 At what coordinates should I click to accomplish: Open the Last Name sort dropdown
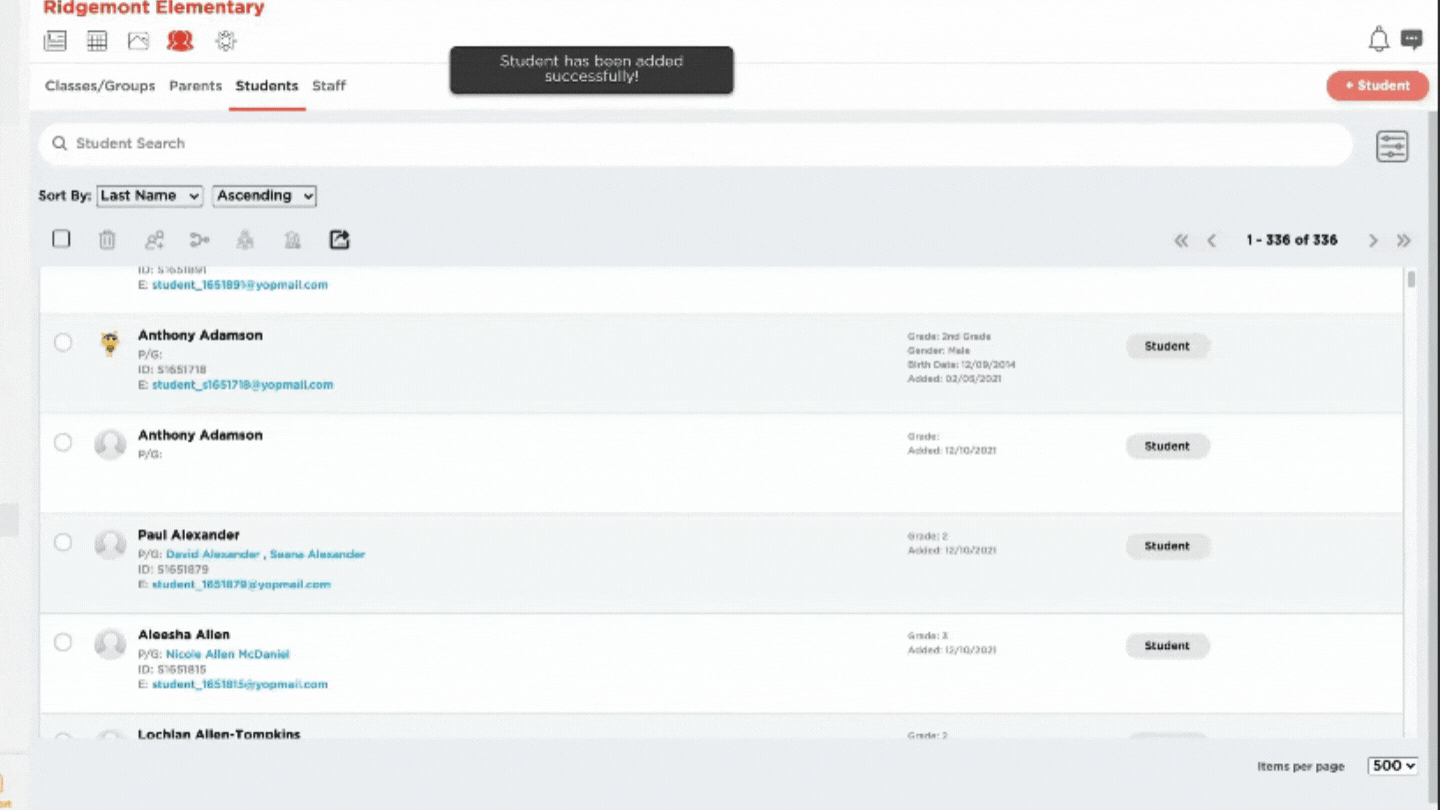(x=150, y=196)
